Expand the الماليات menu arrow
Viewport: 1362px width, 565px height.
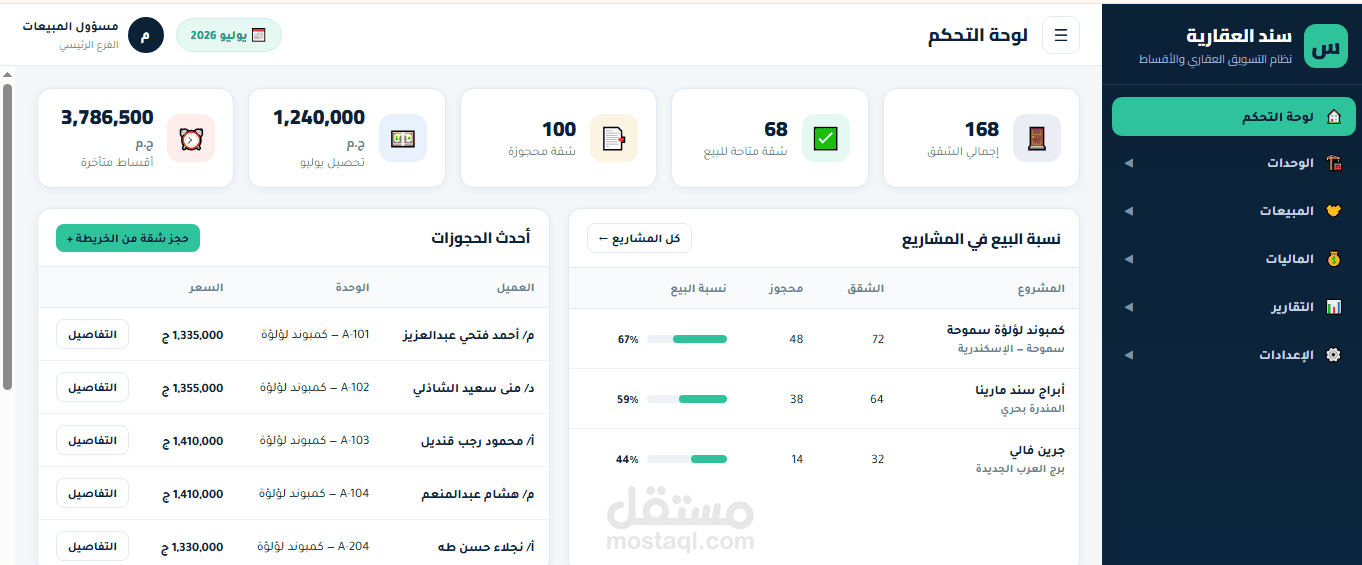pyautogui.click(x=1129, y=259)
